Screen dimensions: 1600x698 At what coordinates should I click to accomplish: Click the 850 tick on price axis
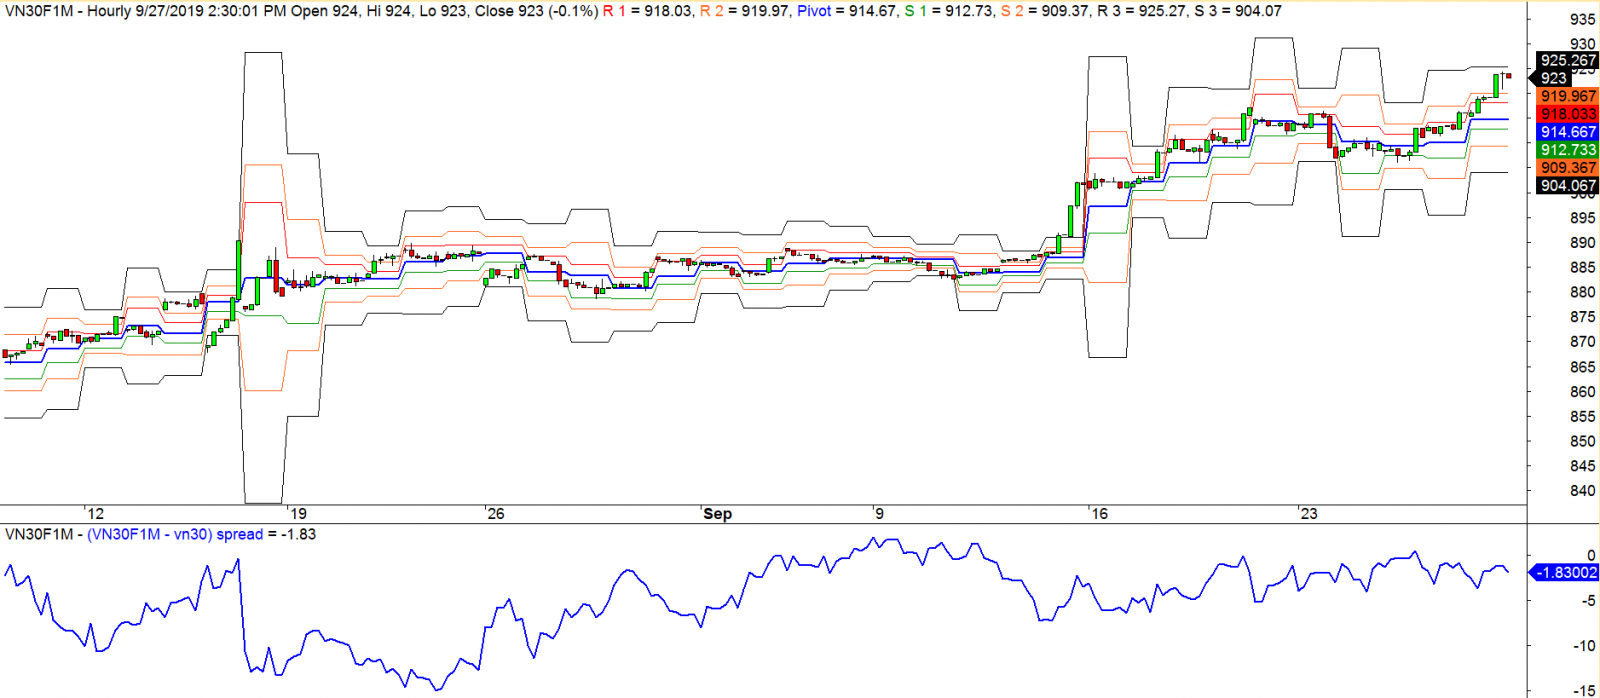(x=1583, y=441)
